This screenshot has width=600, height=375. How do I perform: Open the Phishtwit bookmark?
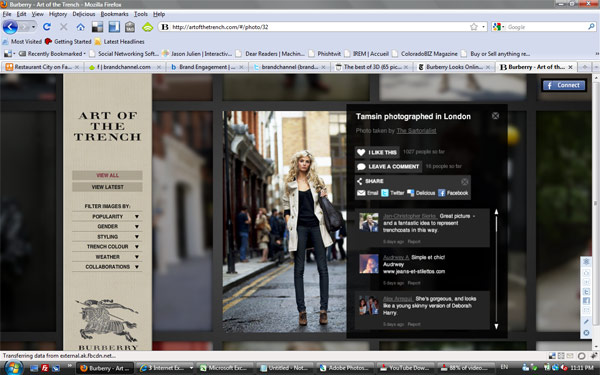pyautogui.click(x=324, y=54)
